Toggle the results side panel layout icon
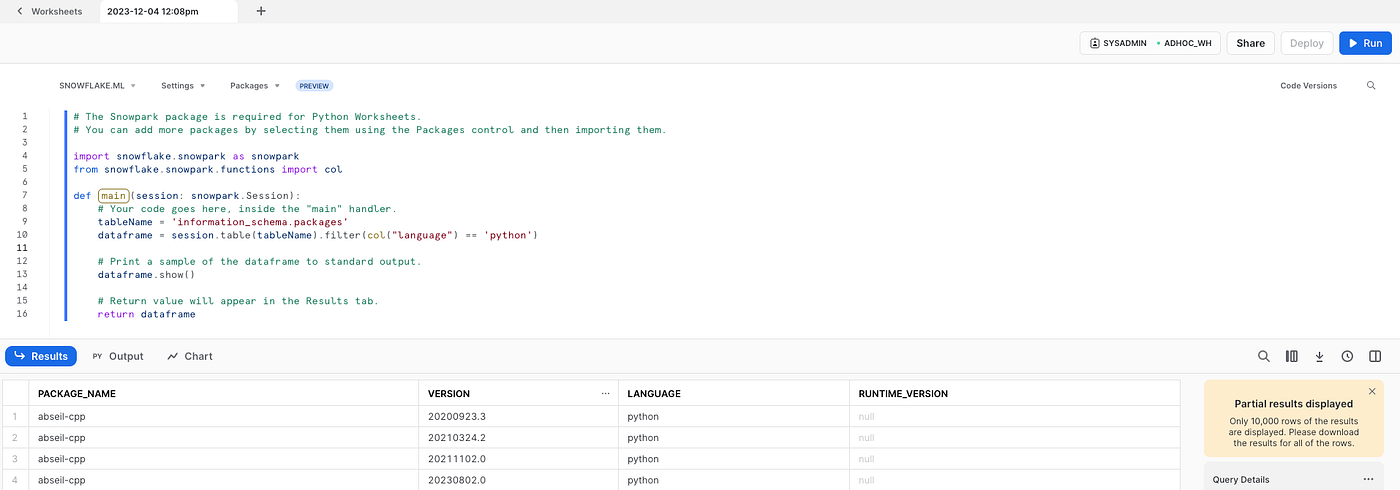The height and width of the screenshot is (490, 1400). [x=1375, y=356]
